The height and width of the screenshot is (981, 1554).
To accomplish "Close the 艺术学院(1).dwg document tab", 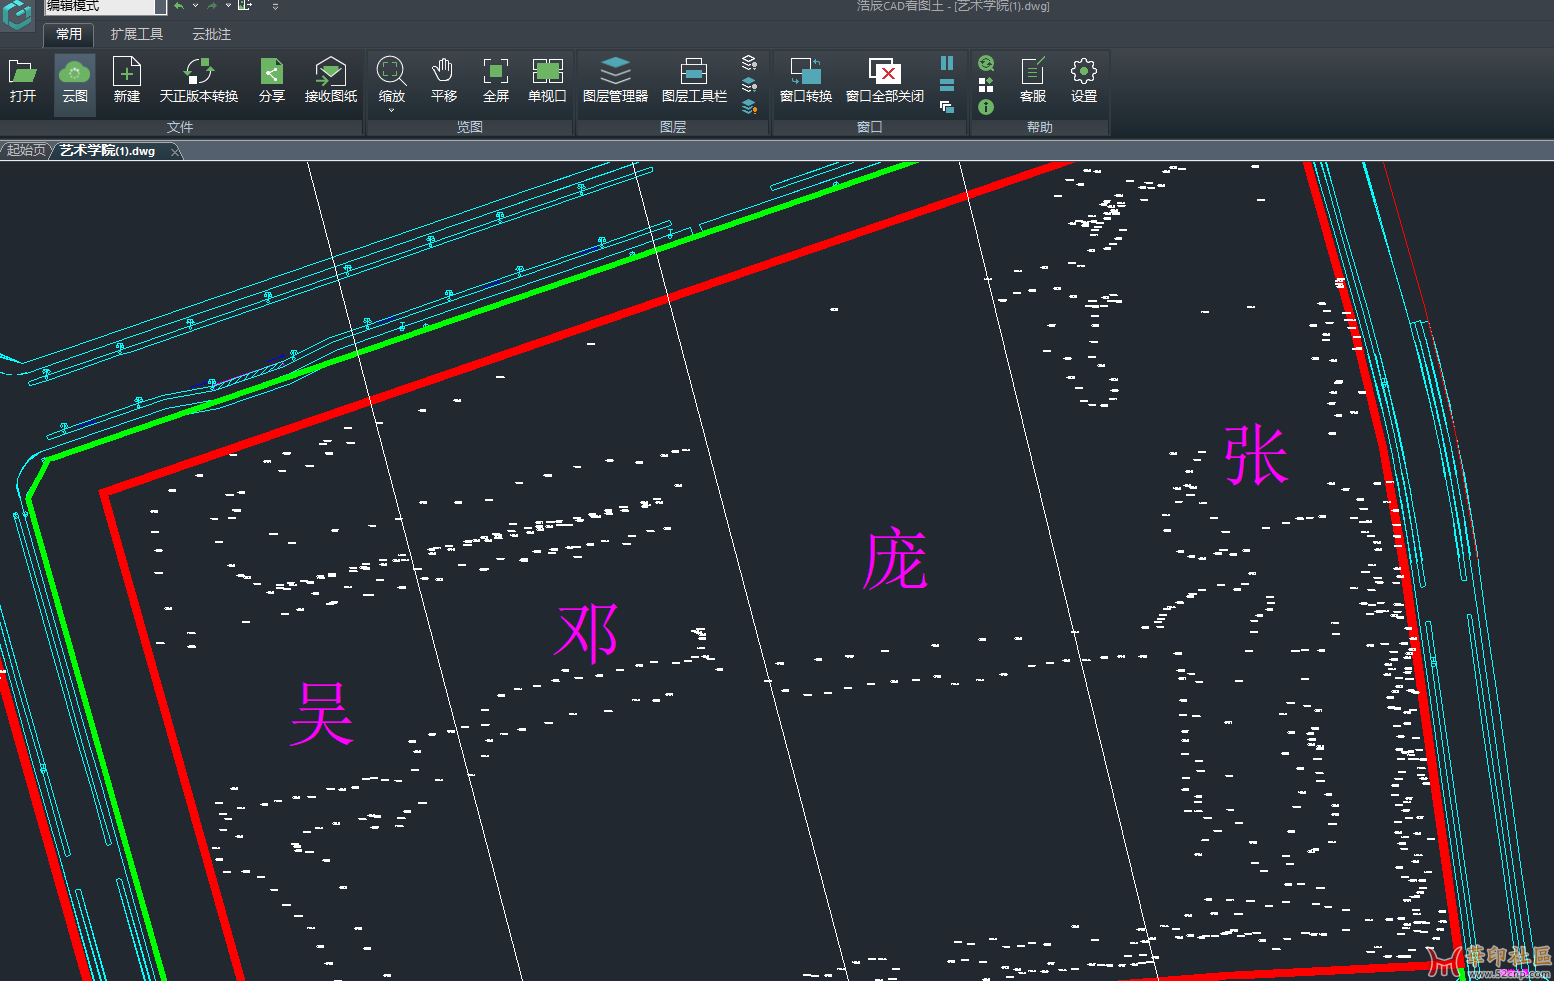I will (x=175, y=151).
